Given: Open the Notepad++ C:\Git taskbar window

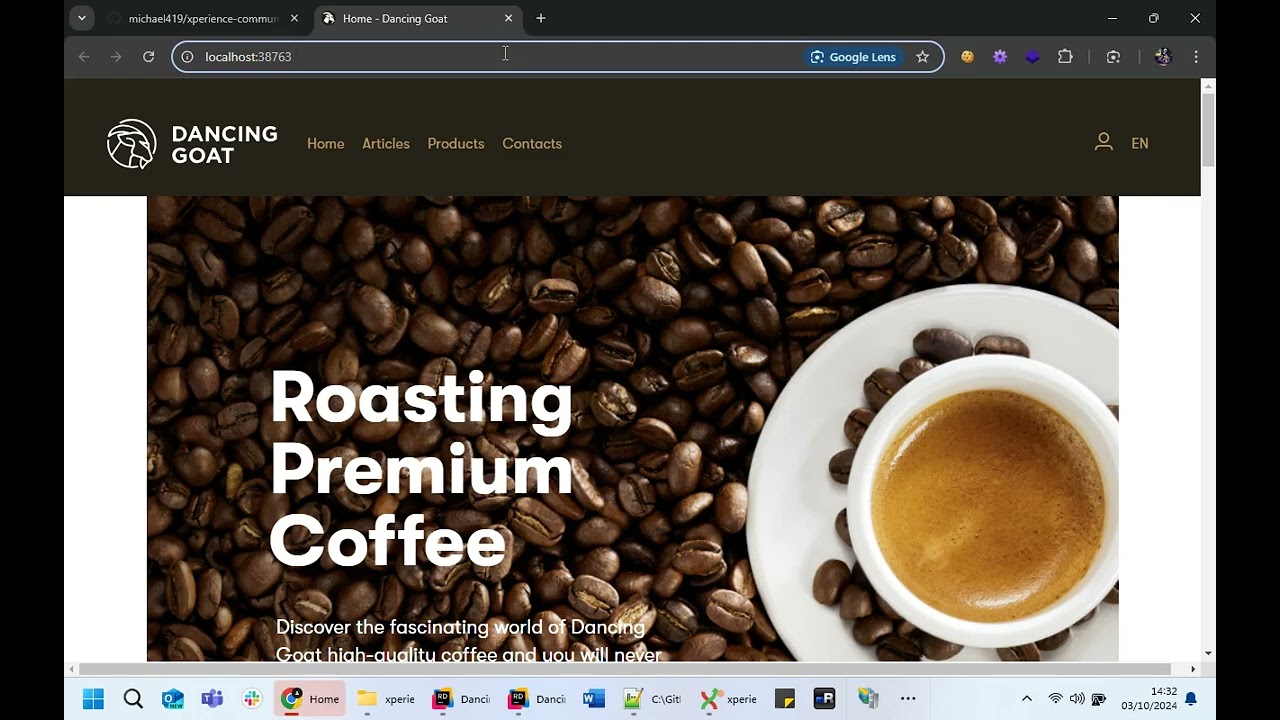Looking at the screenshot, I should [652, 699].
